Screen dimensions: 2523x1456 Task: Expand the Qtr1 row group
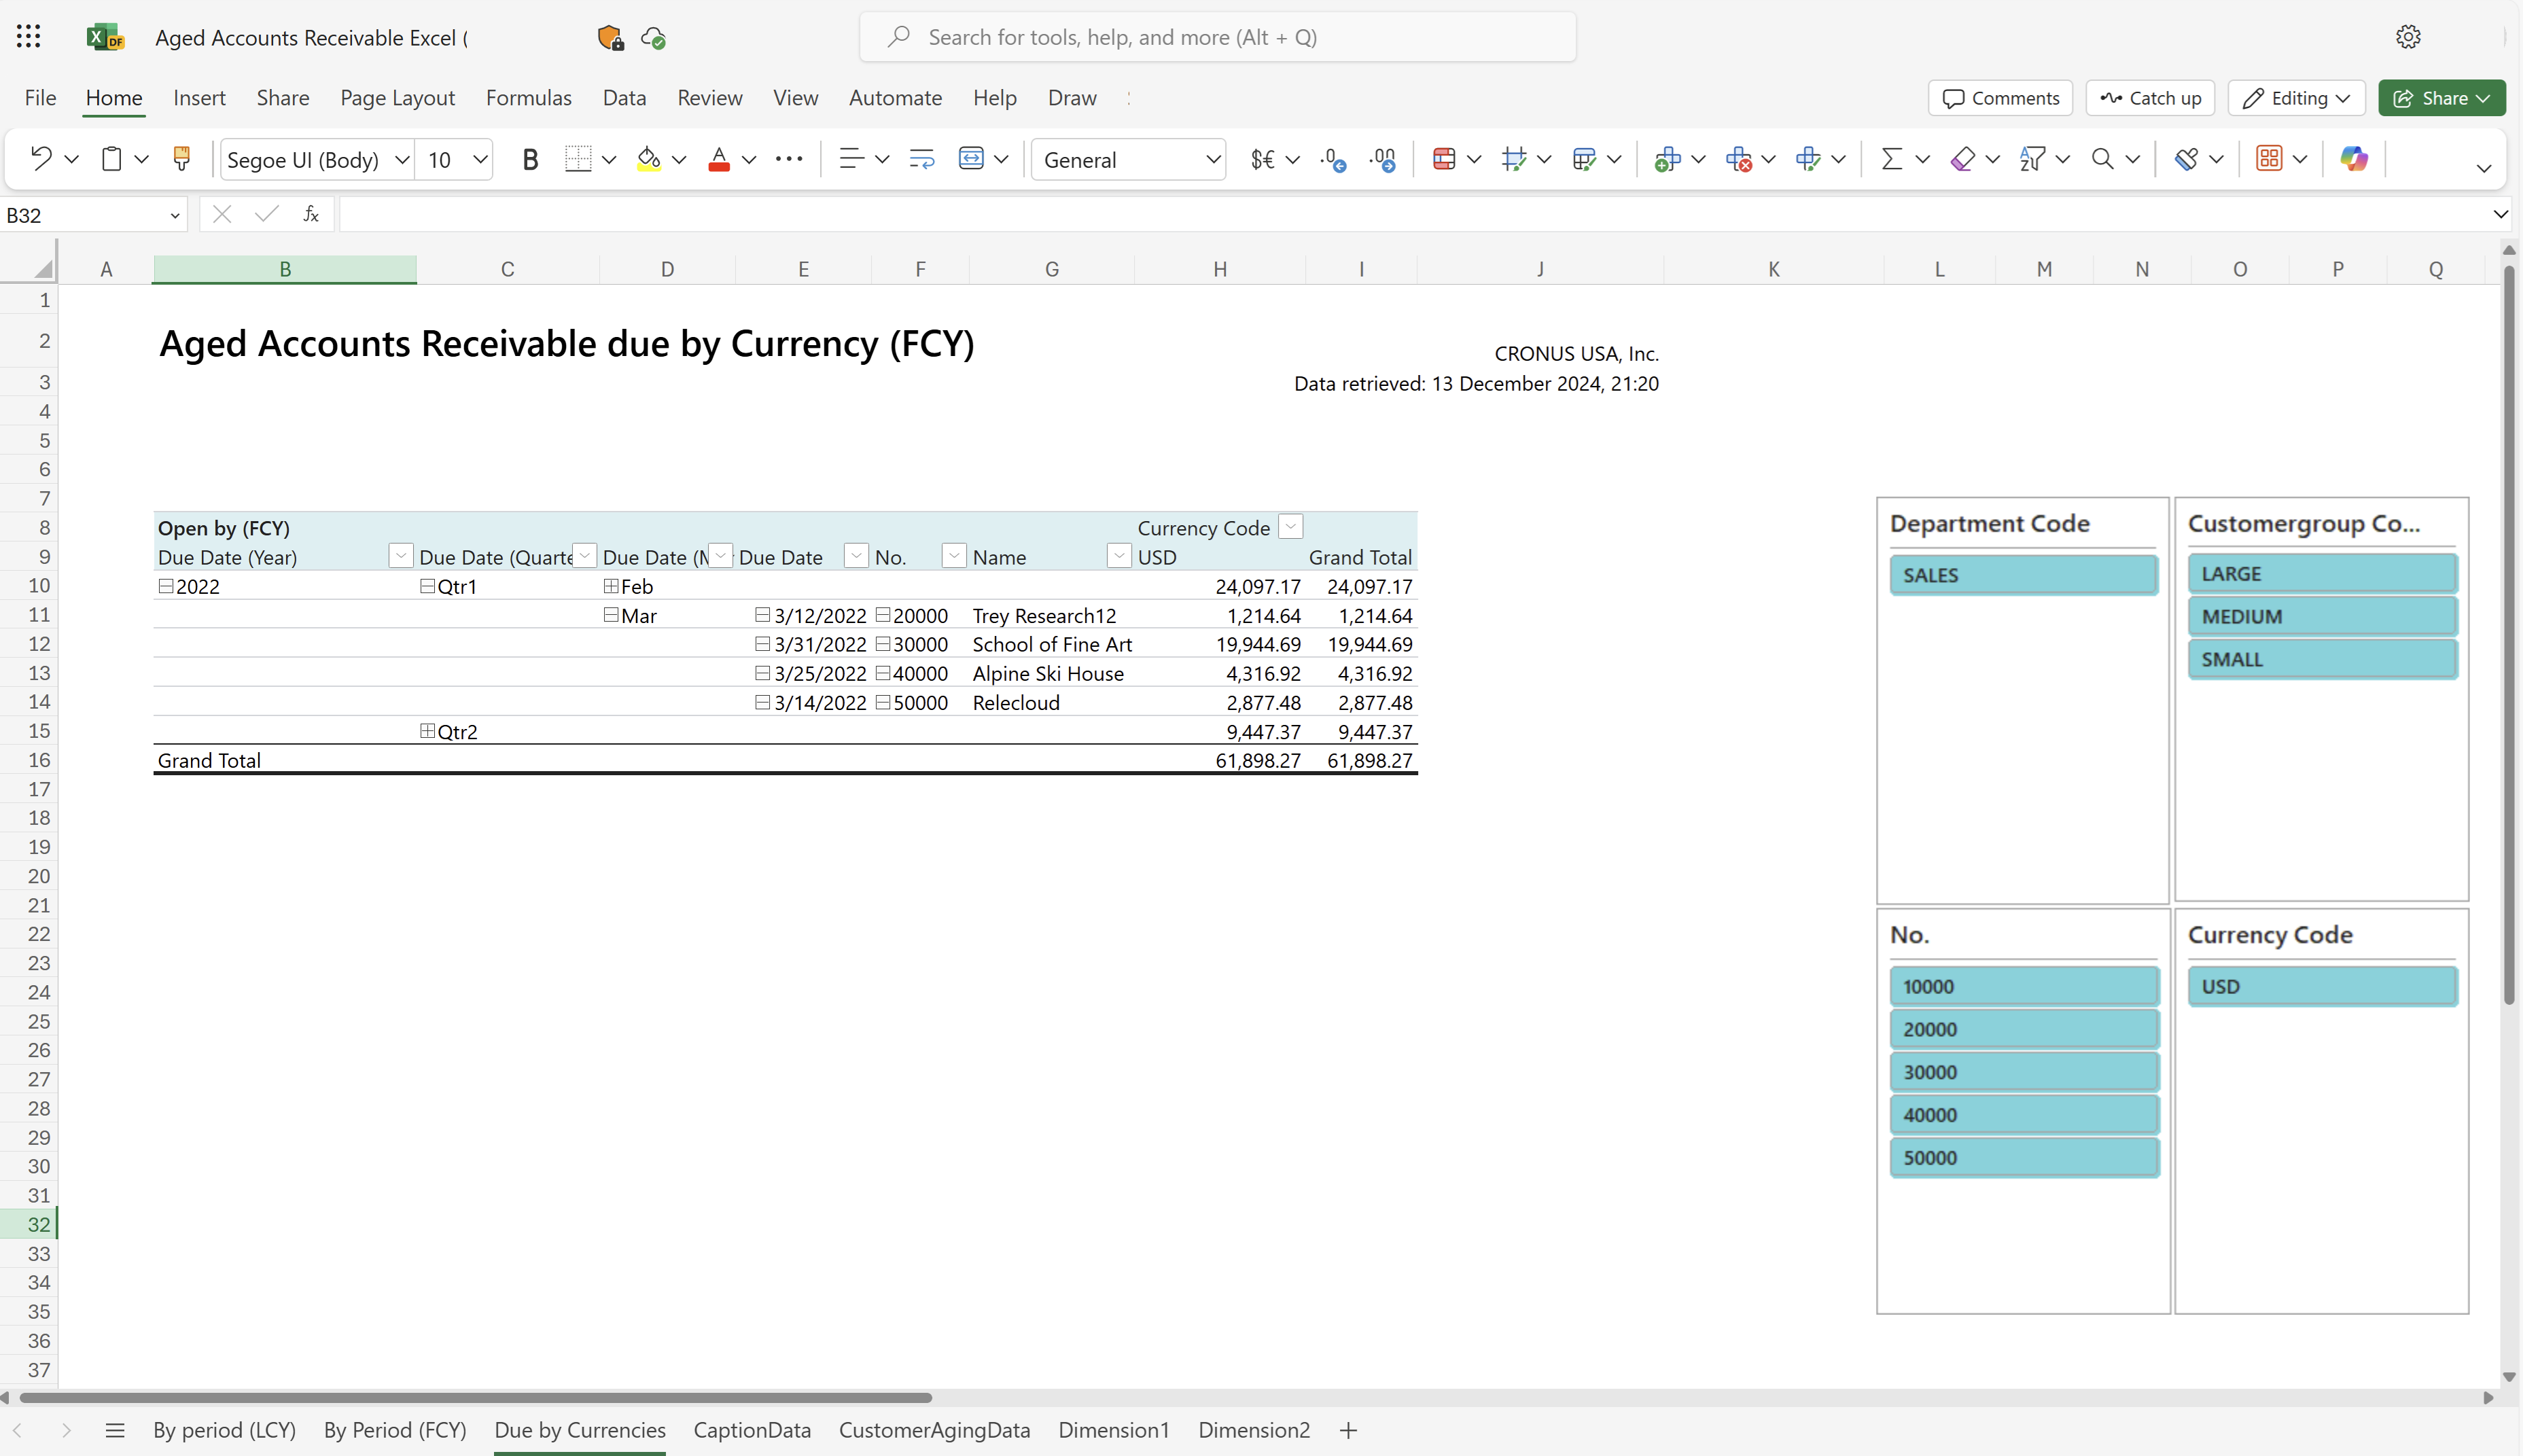pos(428,586)
